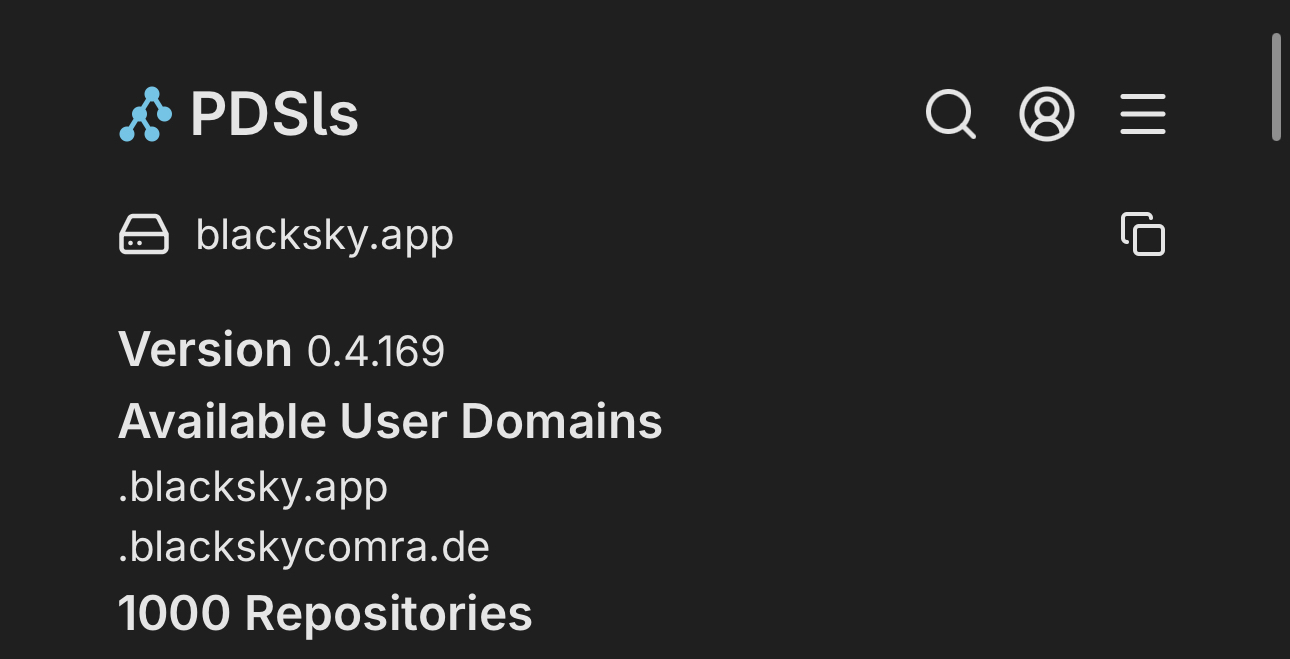Open the account profile icon
Image resolution: width=1290 pixels, height=659 pixels.
tap(1046, 114)
